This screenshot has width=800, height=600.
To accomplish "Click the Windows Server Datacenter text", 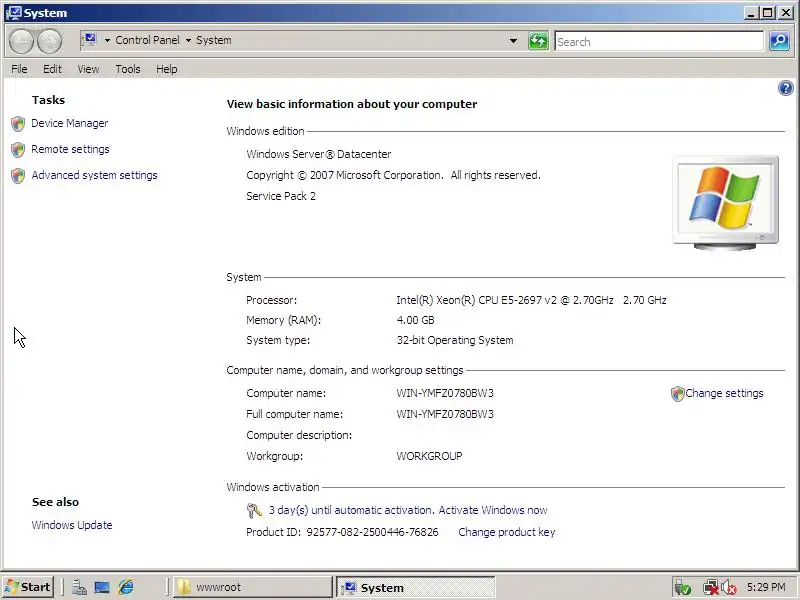I will pyautogui.click(x=318, y=154).
